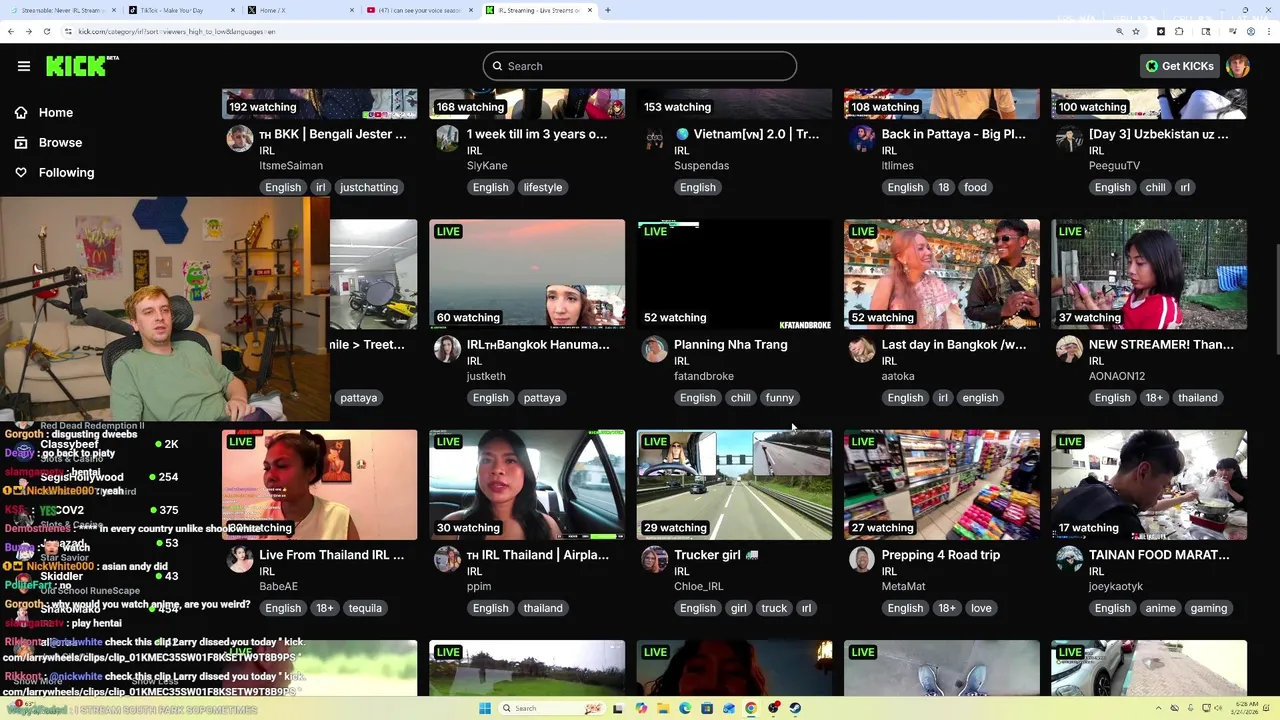Open joeykaotyk channel avatar
The width and height of the screenshot is (1280, 720).
pyautogui.click(x=1069, y=559)
